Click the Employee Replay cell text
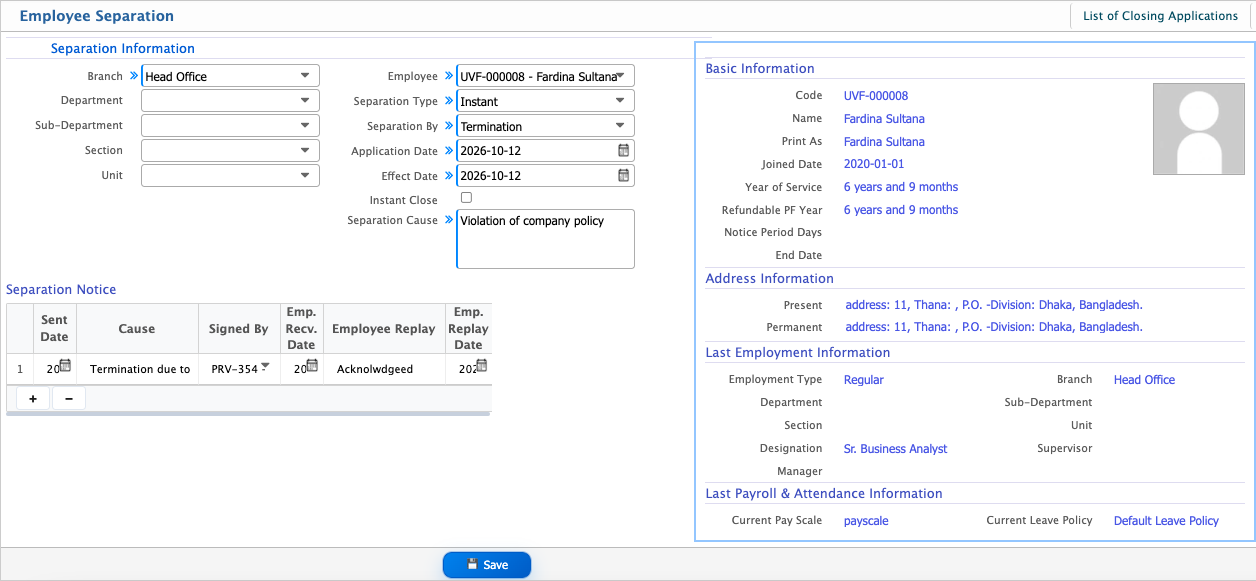This screenshot has width=1256, height=581. click(374, 369)
